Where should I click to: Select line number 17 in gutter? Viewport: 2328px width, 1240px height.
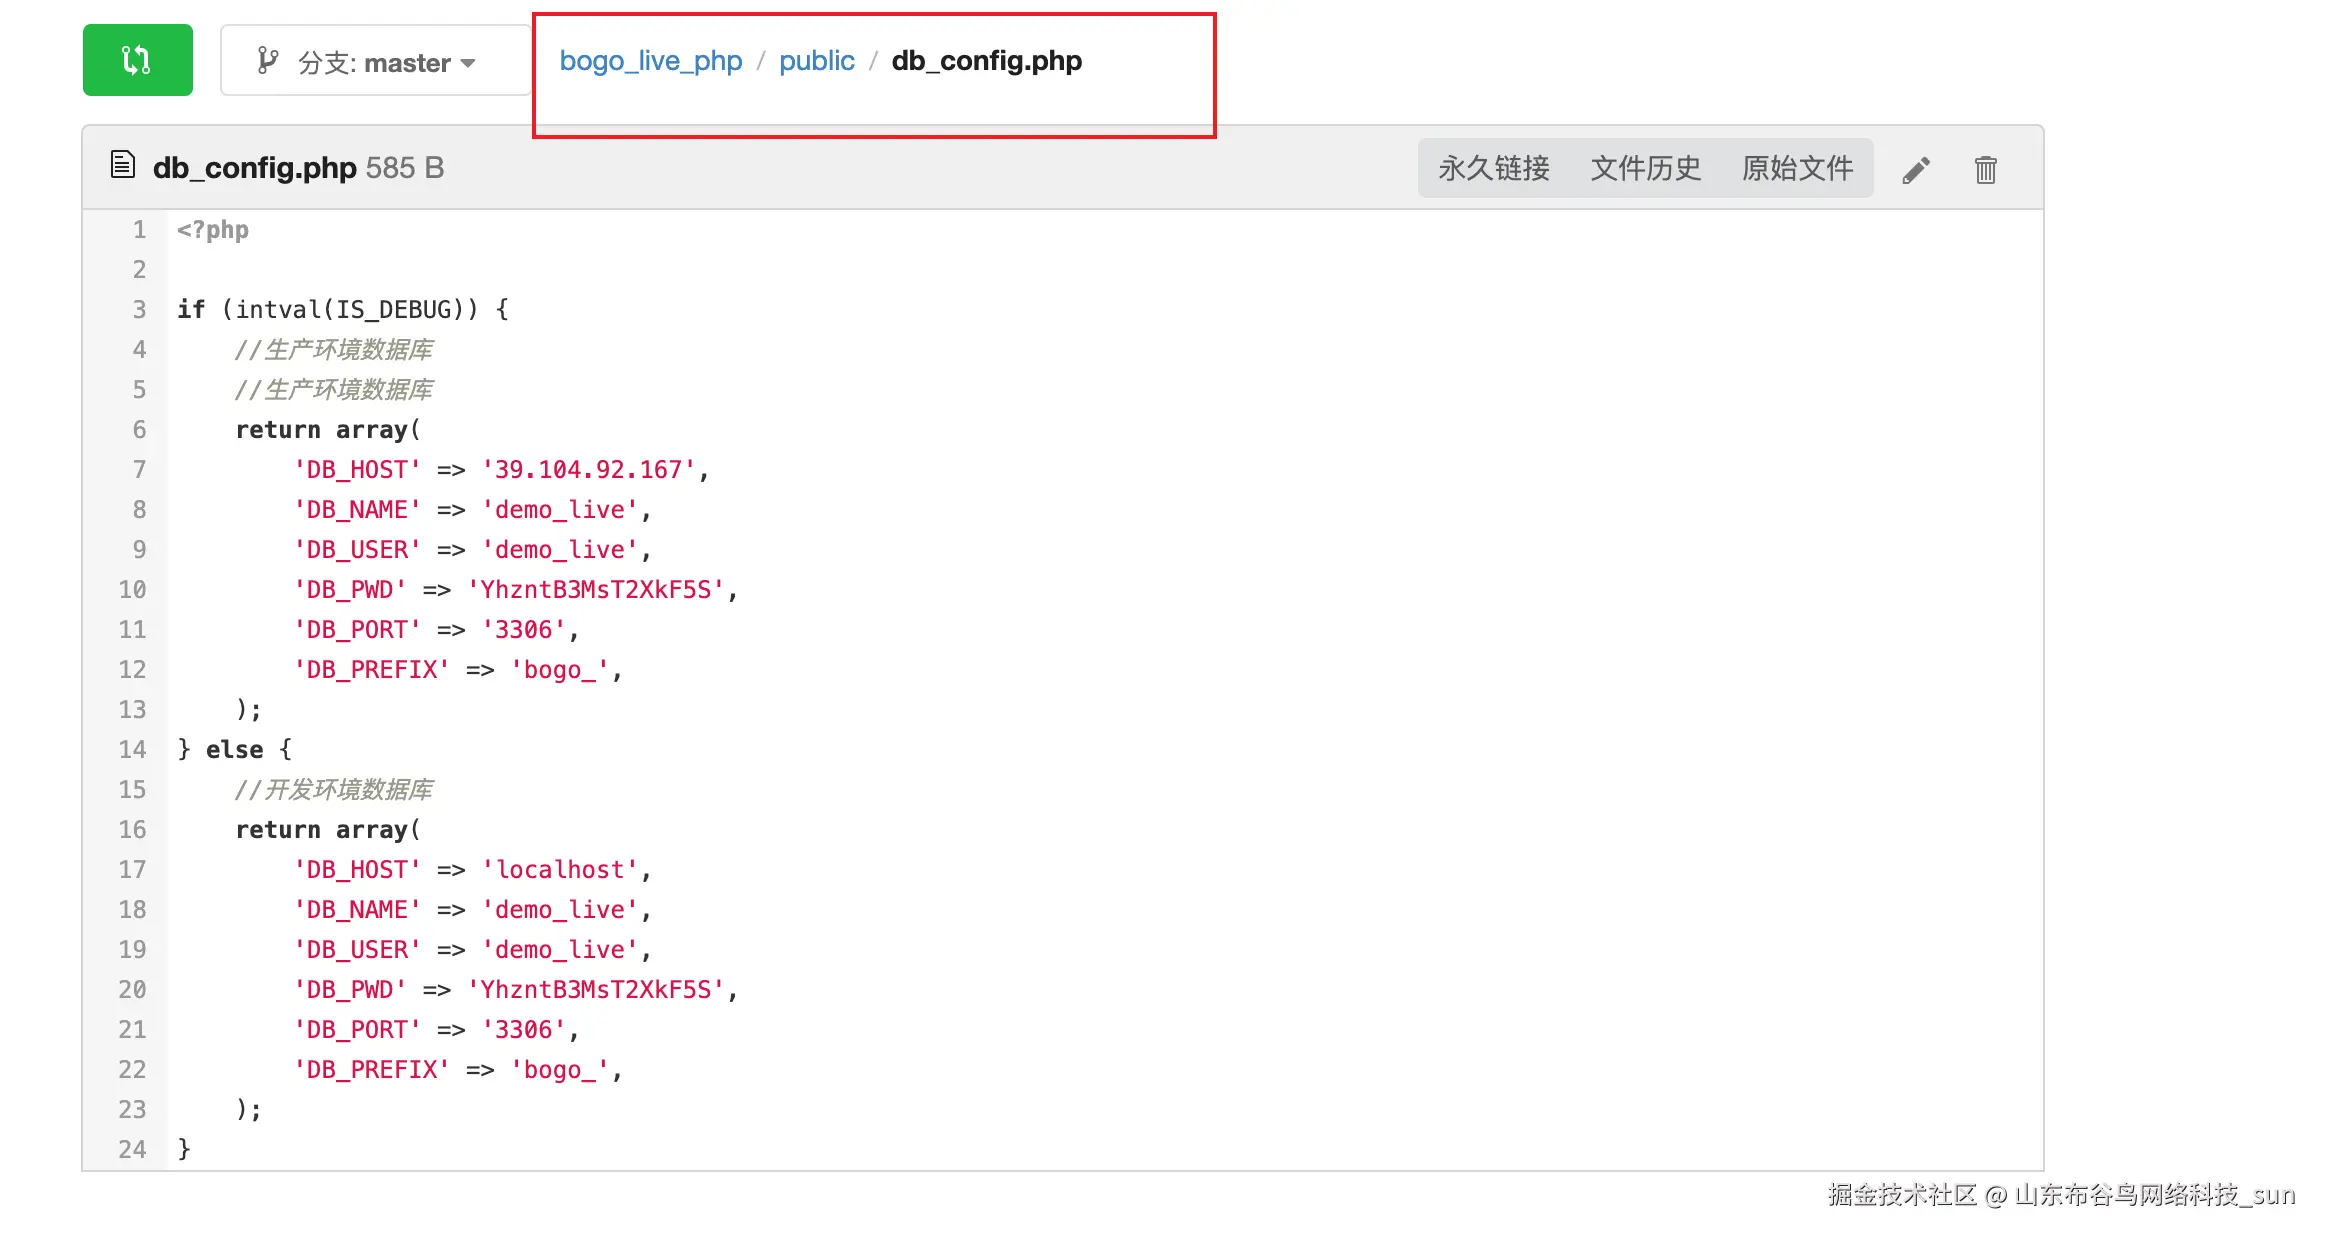pos(132,870)
